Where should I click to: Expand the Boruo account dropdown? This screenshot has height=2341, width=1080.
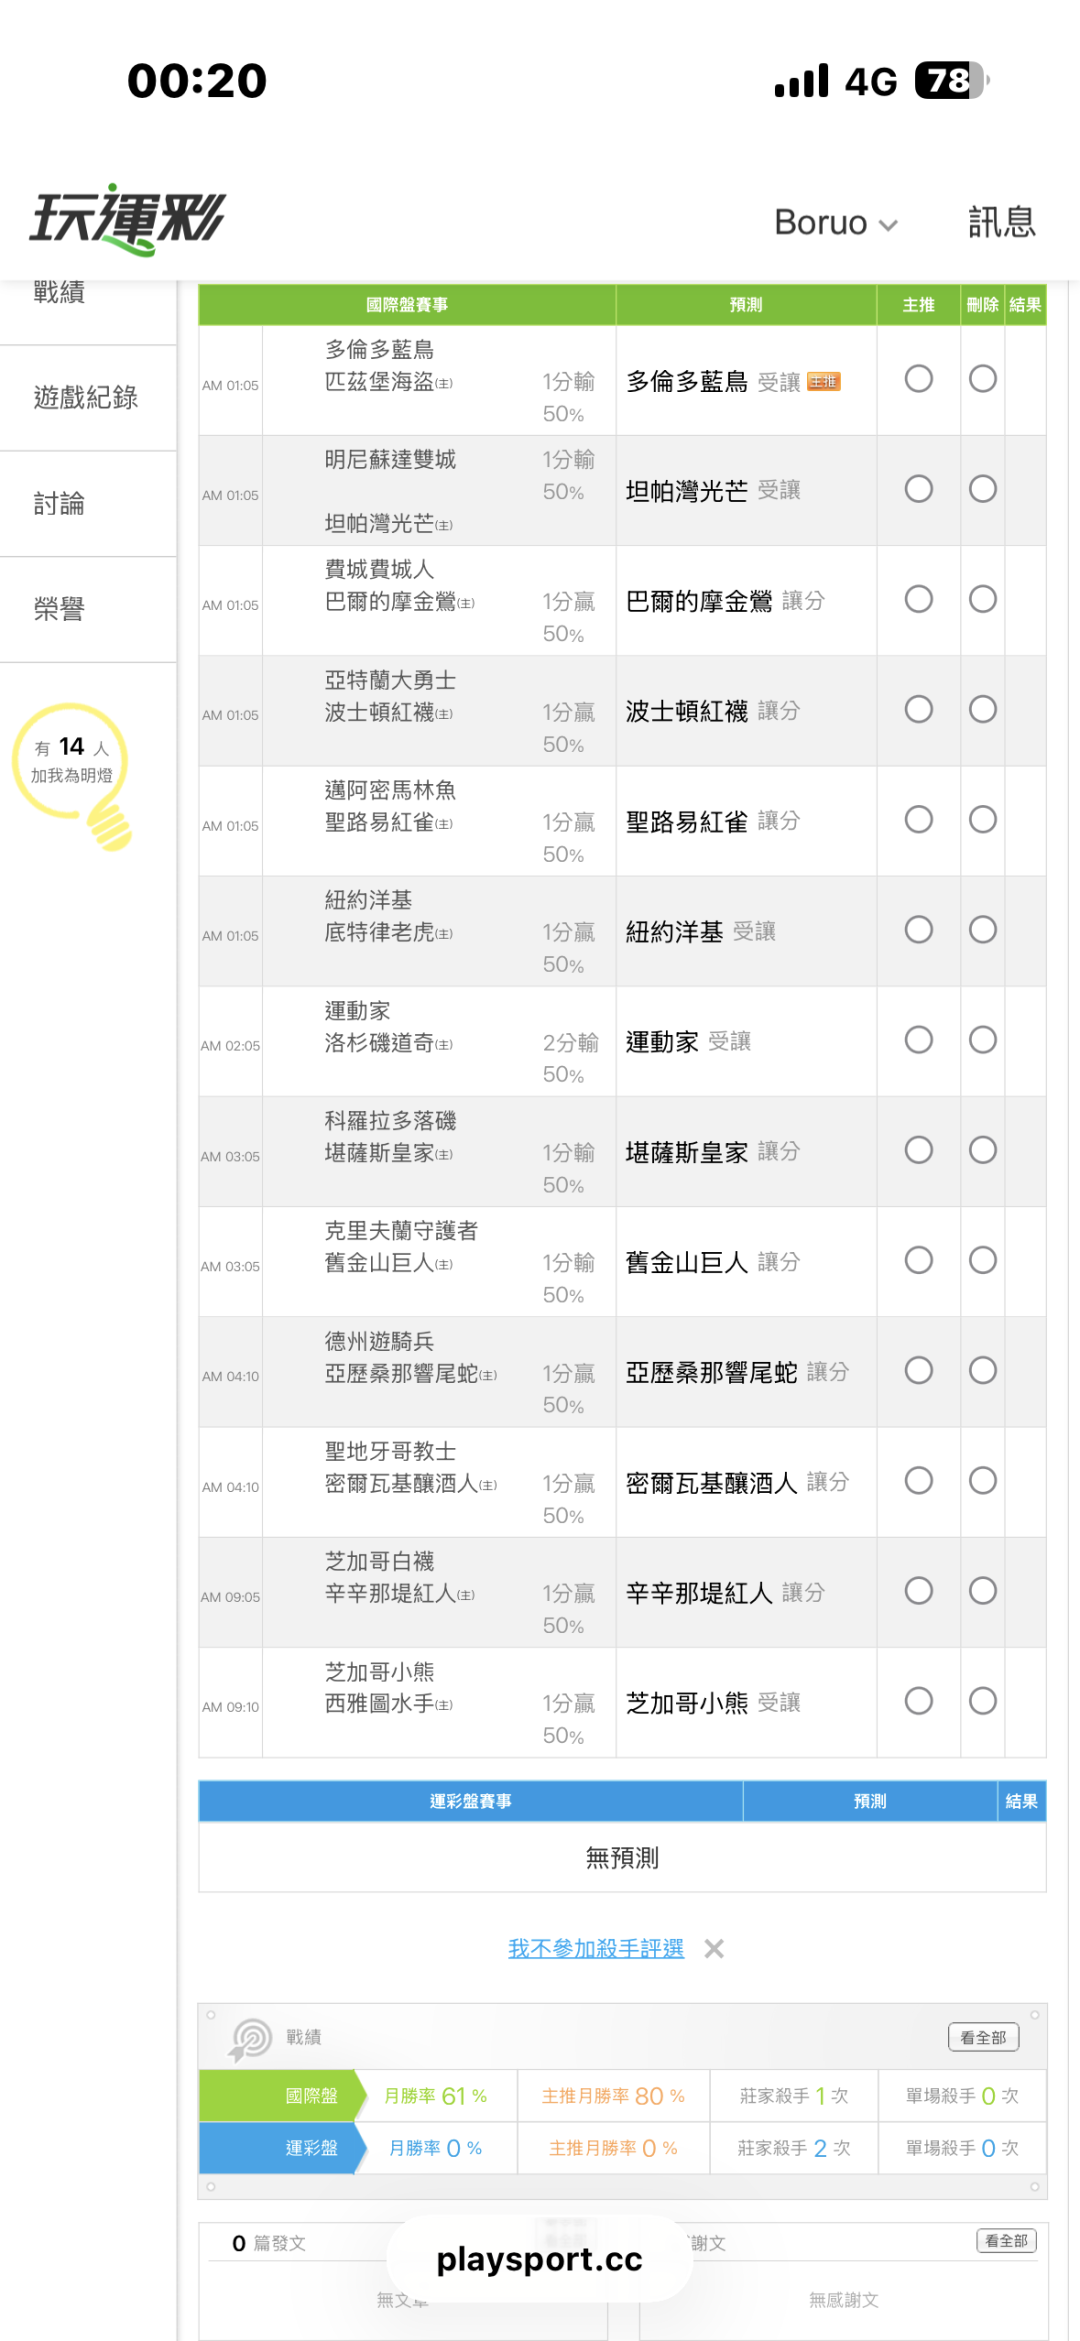point(836,222)
